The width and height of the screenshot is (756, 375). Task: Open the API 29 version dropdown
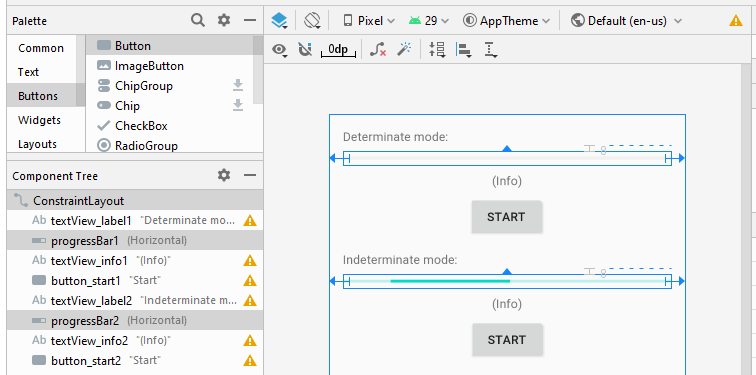pos(429,21)
